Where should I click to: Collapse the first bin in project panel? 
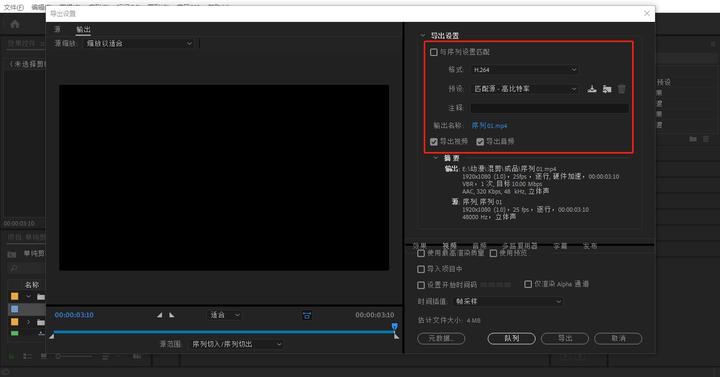click(28, 297)
